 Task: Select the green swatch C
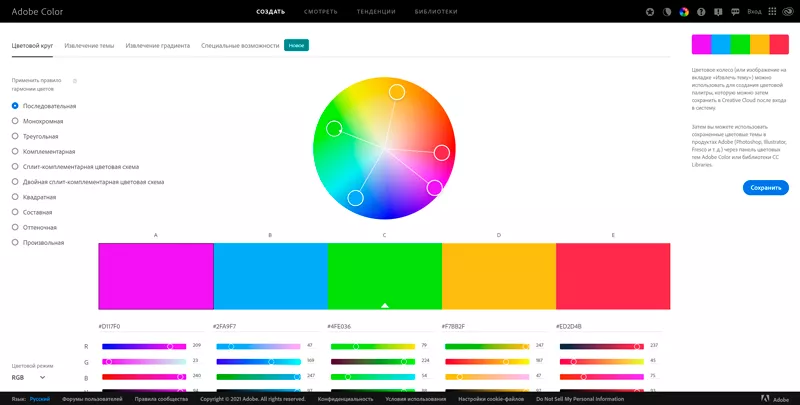(385, 276)
